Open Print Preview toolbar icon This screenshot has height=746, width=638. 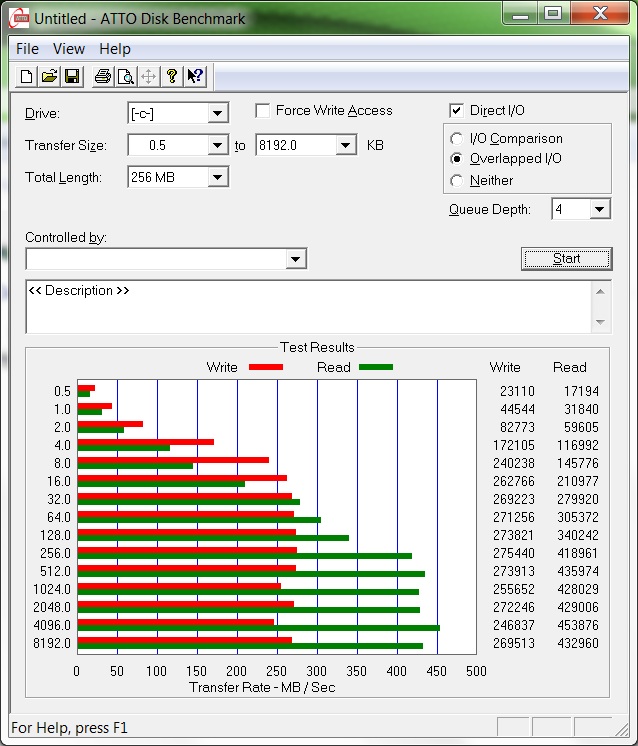coord(126,76)
